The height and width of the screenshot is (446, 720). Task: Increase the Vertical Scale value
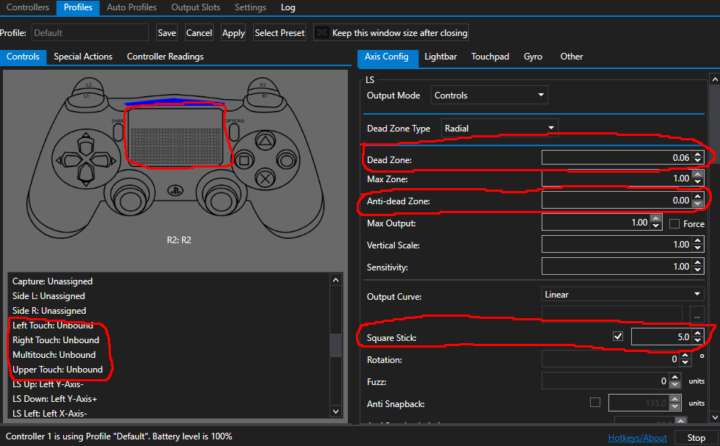tap(698, 241)
